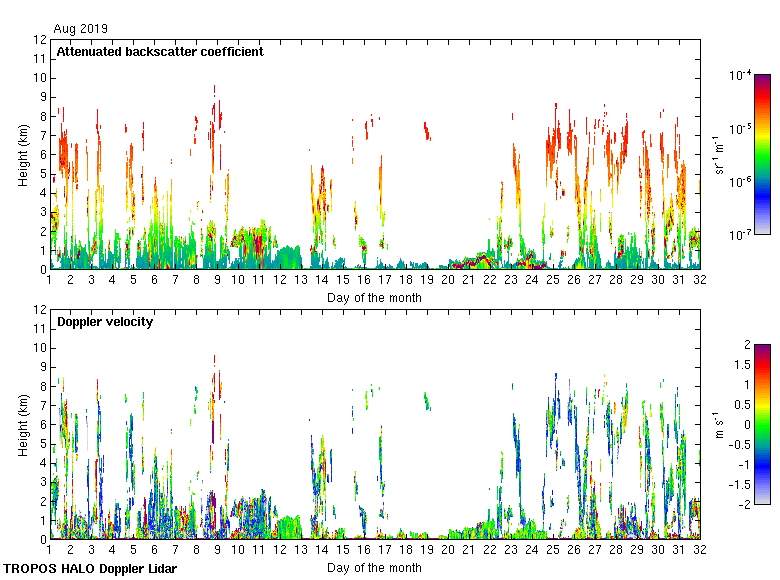Click the 10⁻⁷ label on the backscatter colorbar
Viewport: 780px width, 580px height.
coord(740,235)
